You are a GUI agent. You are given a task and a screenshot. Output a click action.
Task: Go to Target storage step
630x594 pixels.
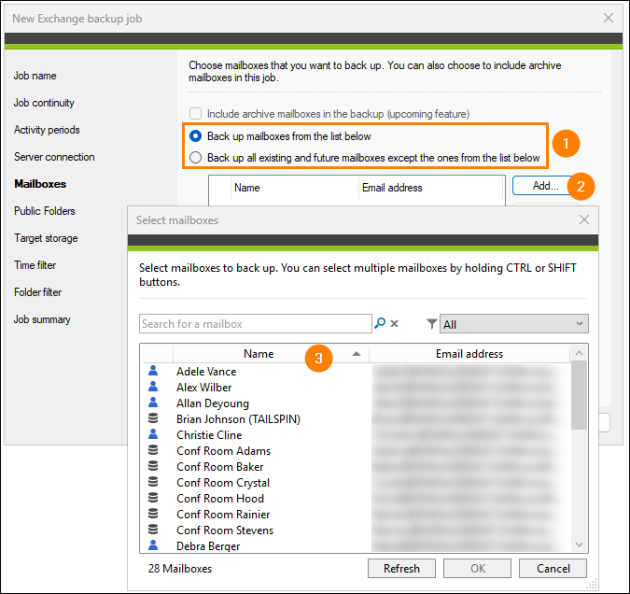coord(46,238)
